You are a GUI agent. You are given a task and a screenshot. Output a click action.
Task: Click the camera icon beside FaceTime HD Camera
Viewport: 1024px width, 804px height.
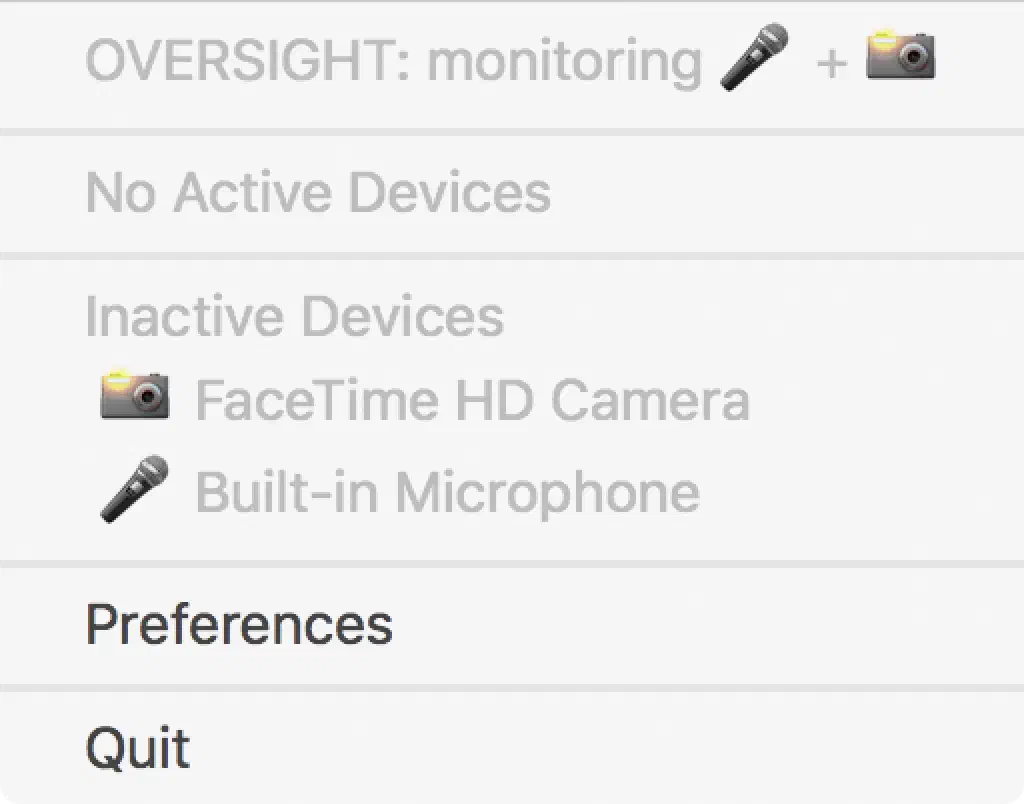point(134,397)
